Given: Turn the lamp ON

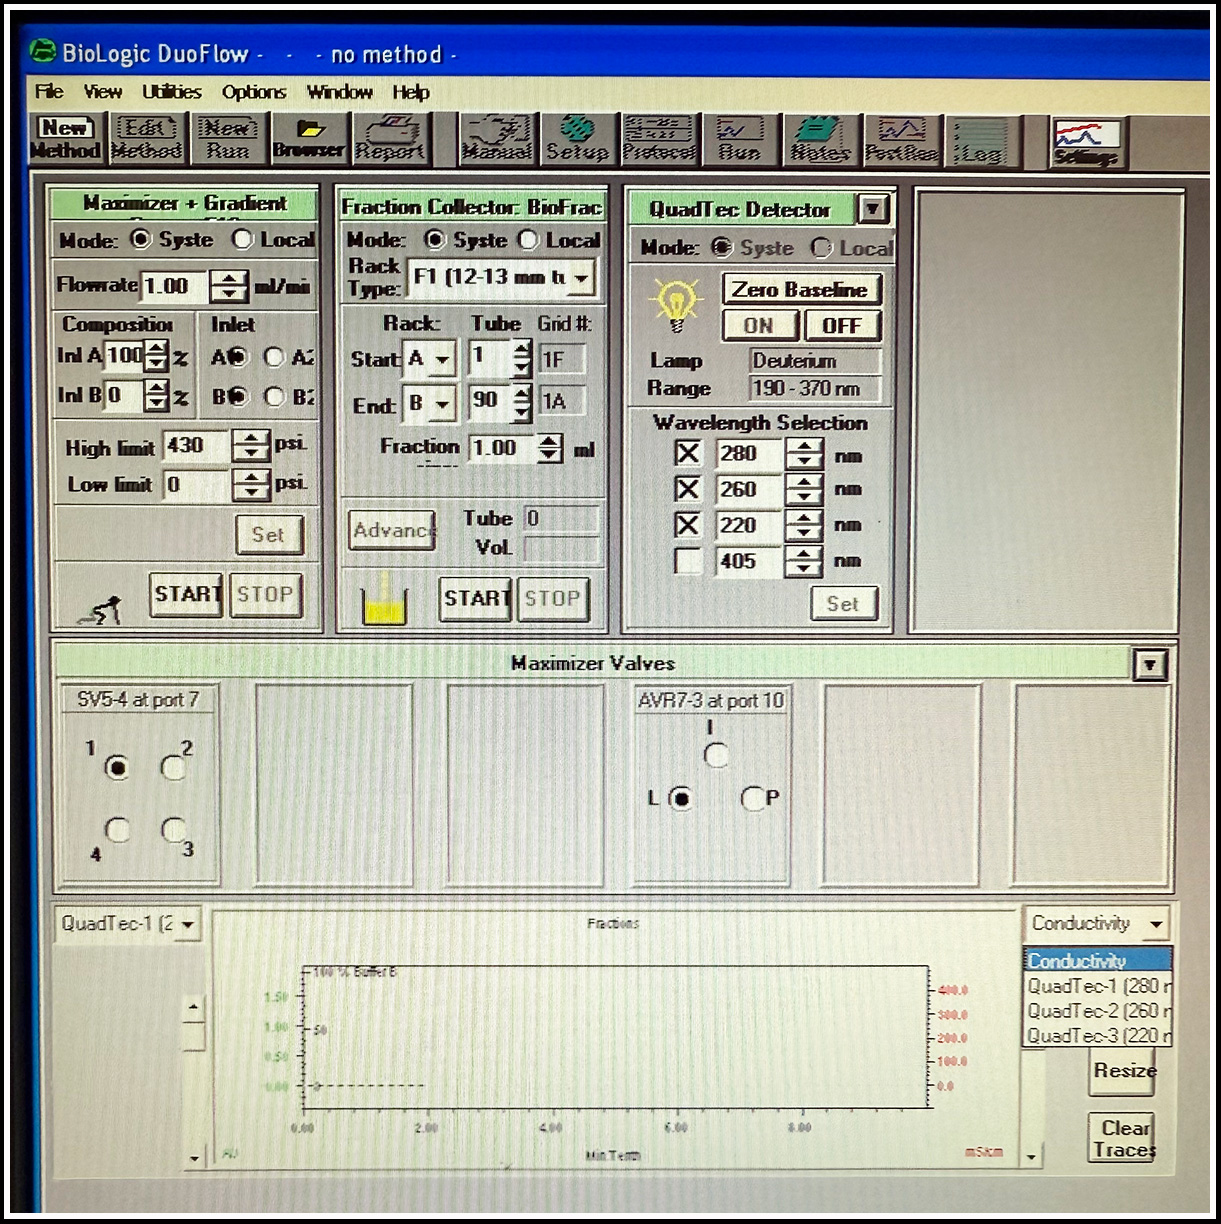Looking at the screenshot, I should [x=759, y=326].
